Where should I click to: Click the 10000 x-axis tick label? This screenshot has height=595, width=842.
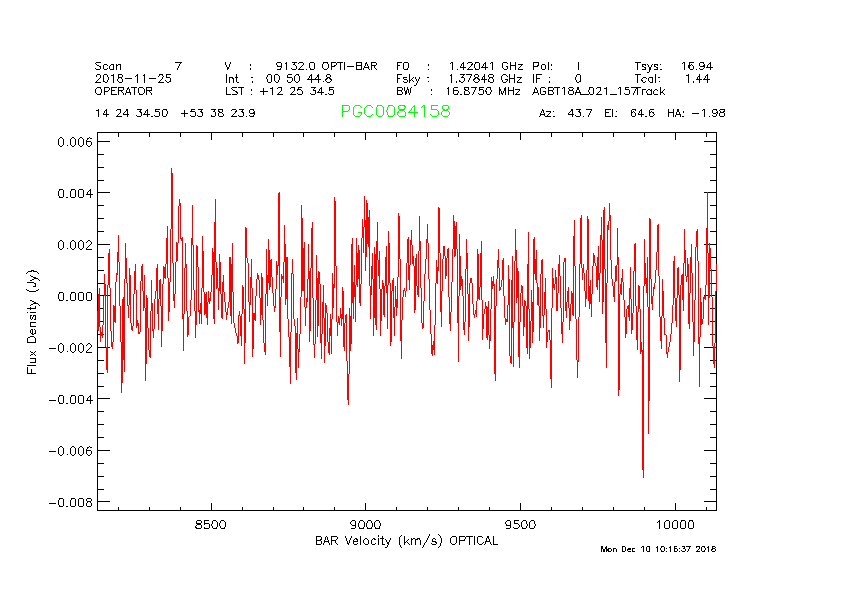[676, 525]
